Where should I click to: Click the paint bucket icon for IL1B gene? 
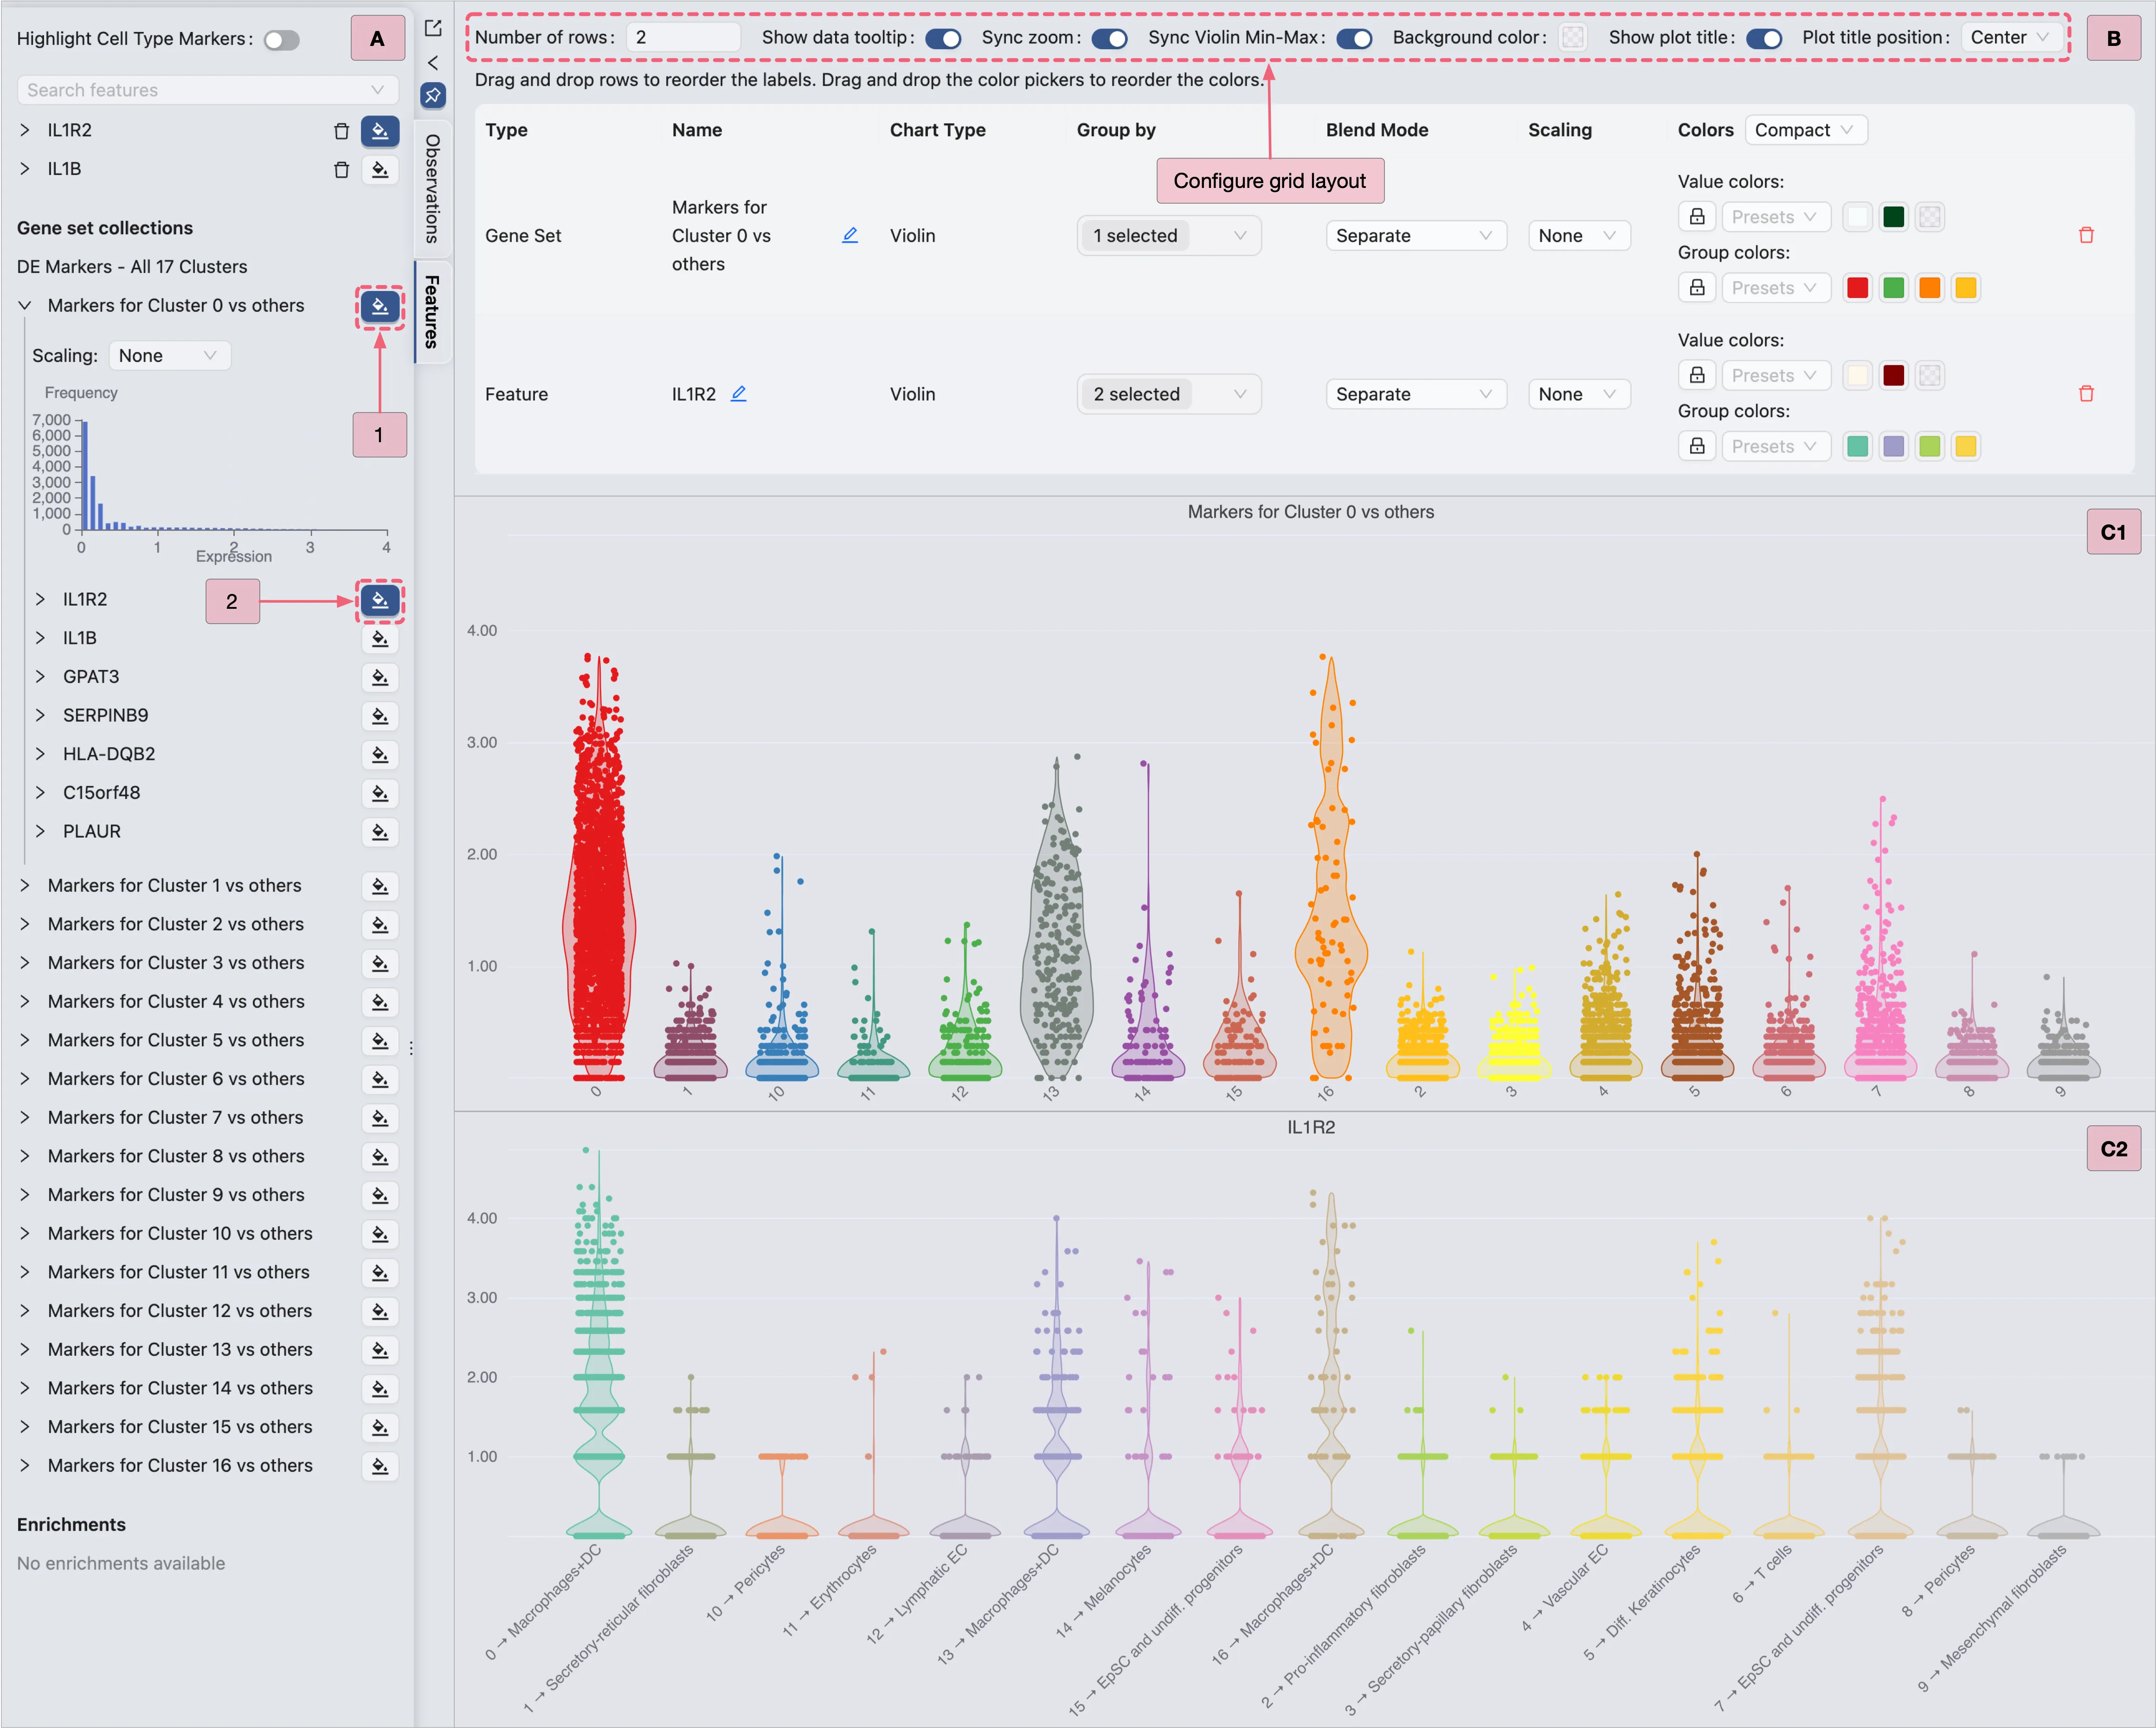(379, 170)
